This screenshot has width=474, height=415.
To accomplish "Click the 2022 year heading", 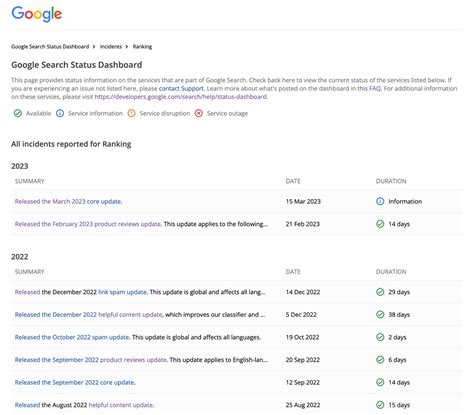I will [20, 257].
